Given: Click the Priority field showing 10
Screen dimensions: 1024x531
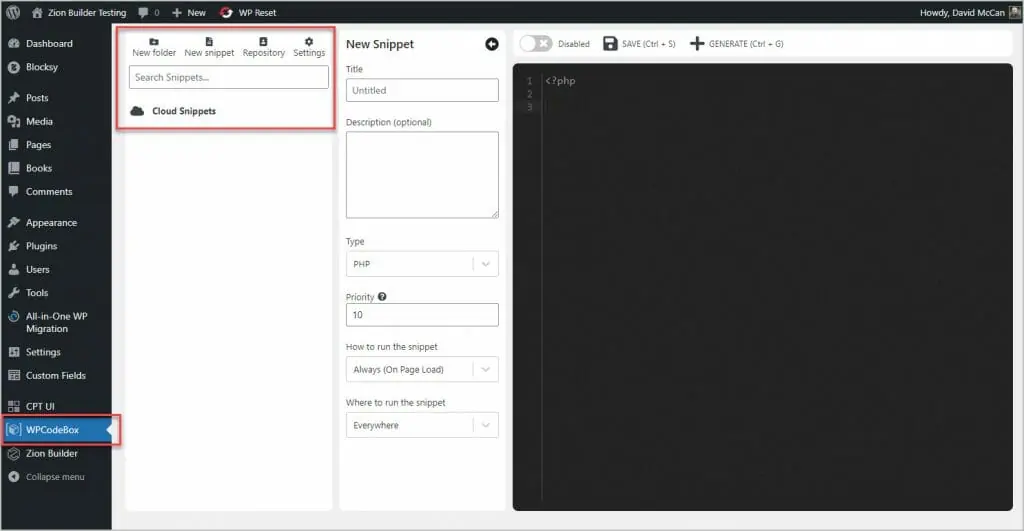Looking at the screenshot, I should tap(422, 315).
